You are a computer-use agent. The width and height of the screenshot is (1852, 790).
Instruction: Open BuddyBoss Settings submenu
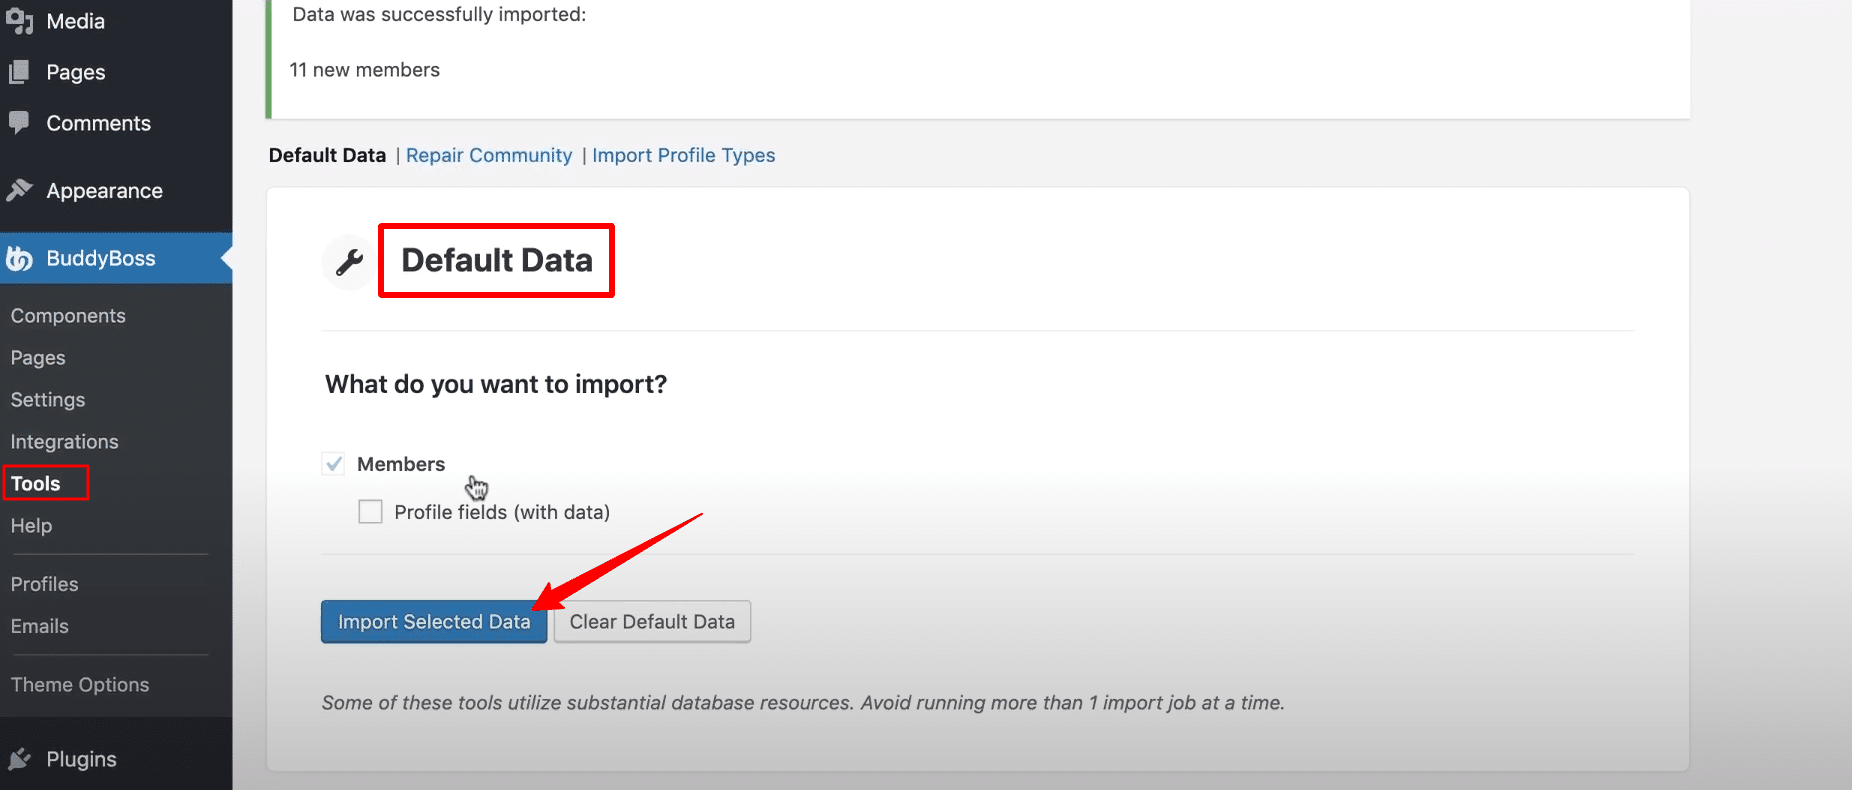click(48, 400)
